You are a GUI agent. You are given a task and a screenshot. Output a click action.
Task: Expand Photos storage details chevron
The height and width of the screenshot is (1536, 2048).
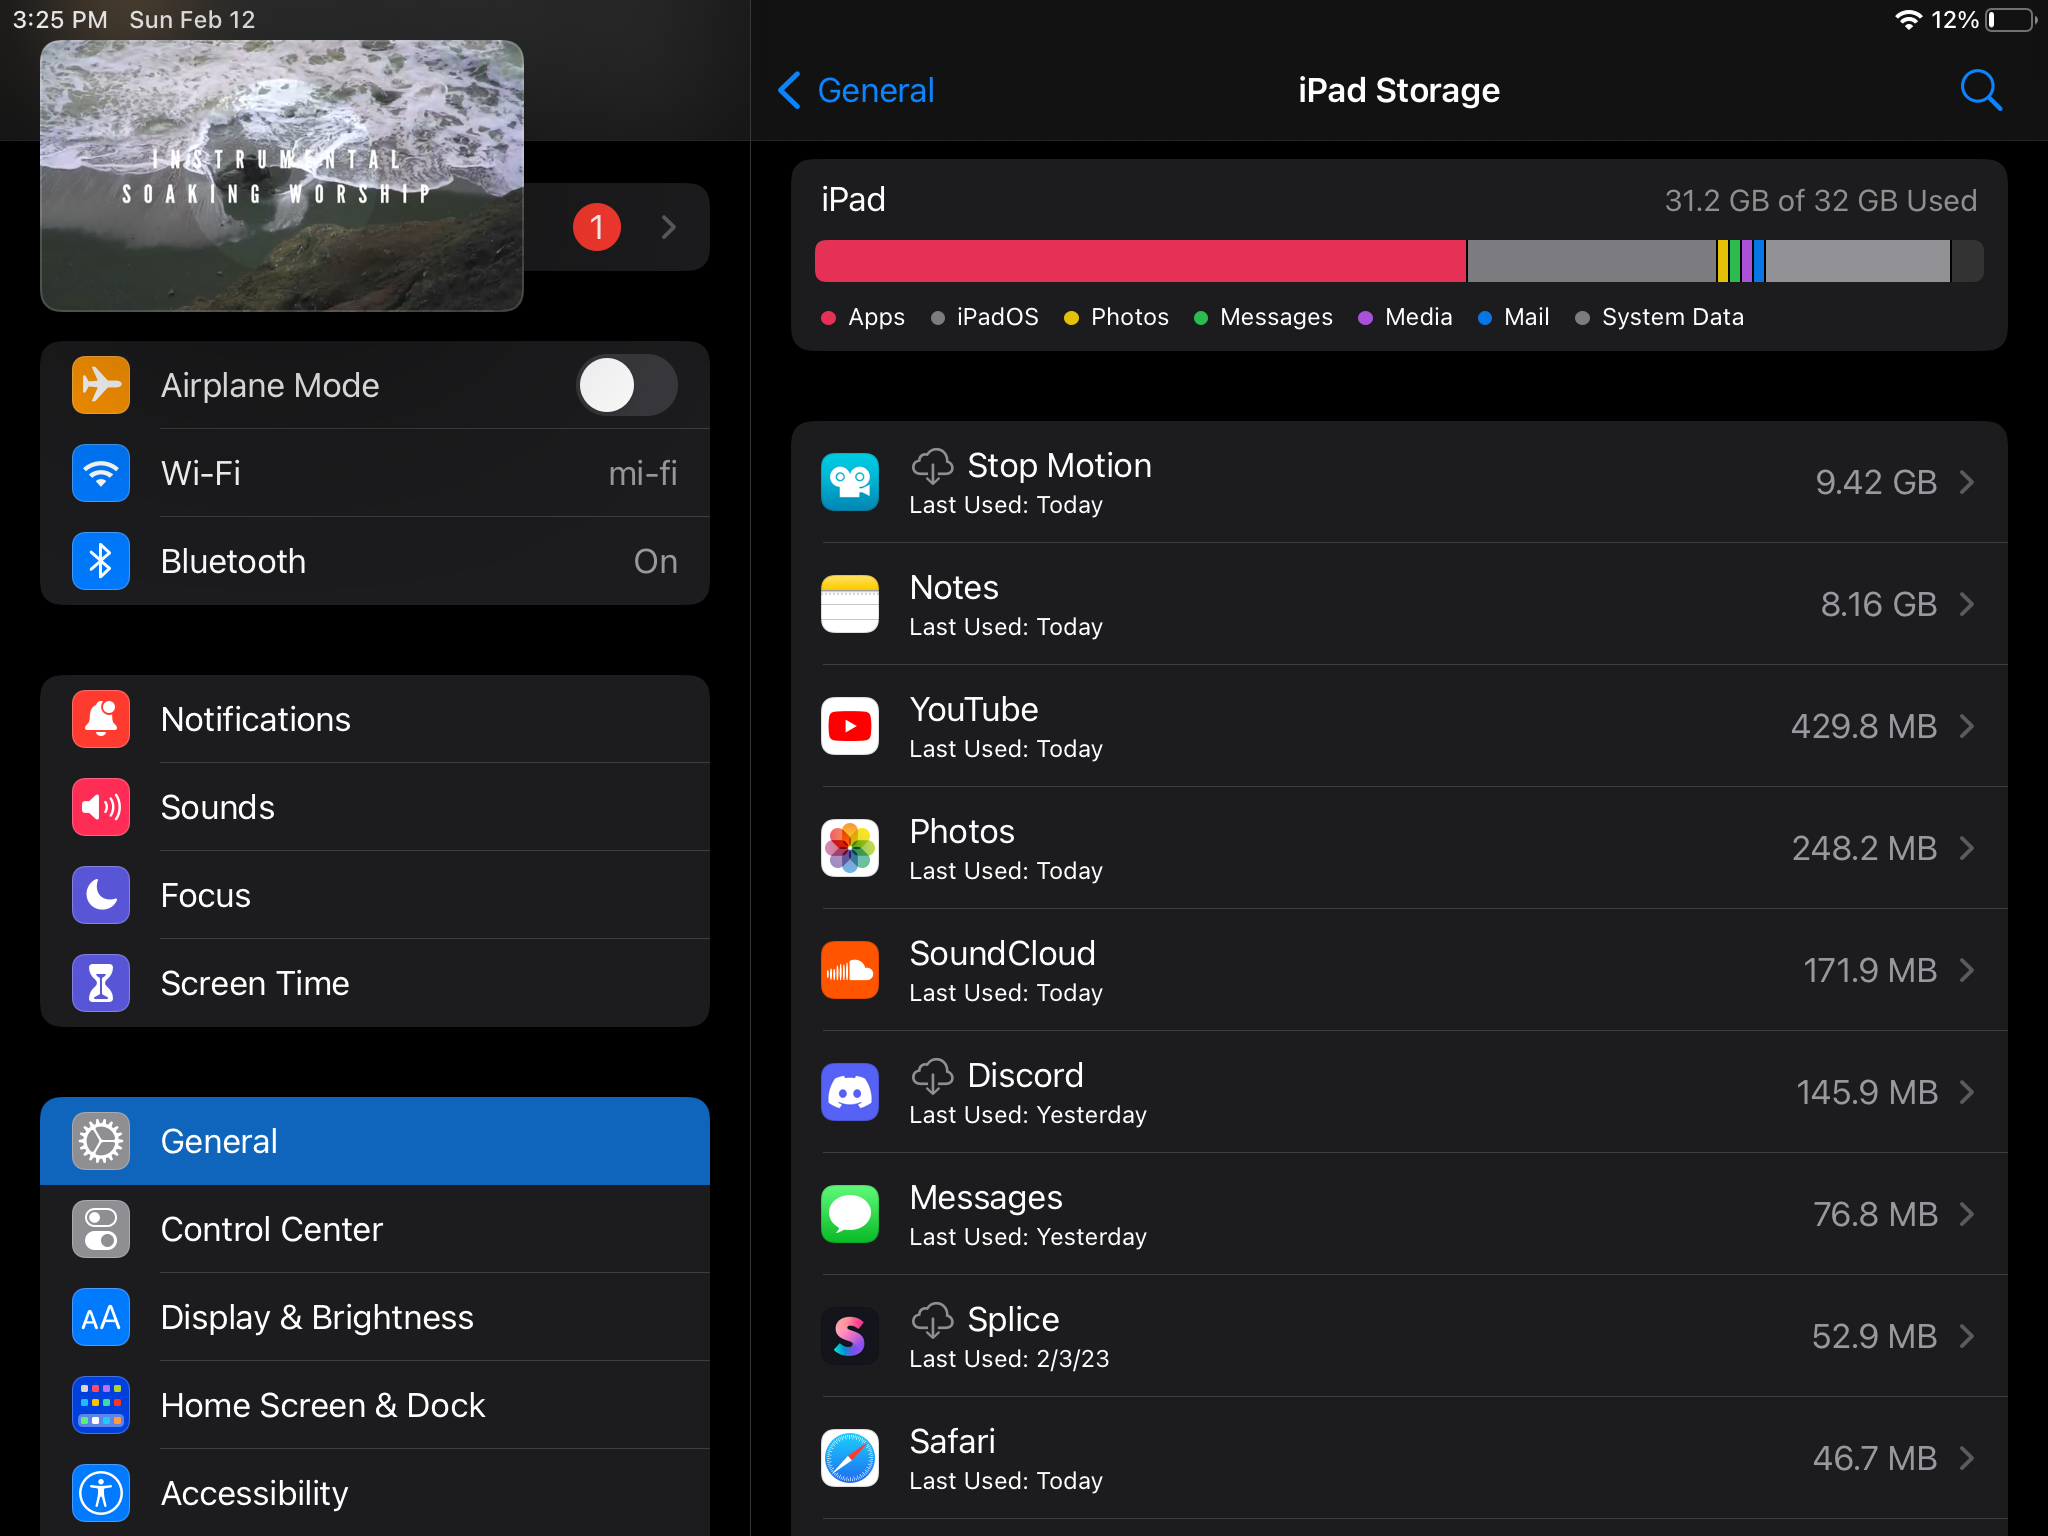coord(1967,848)
